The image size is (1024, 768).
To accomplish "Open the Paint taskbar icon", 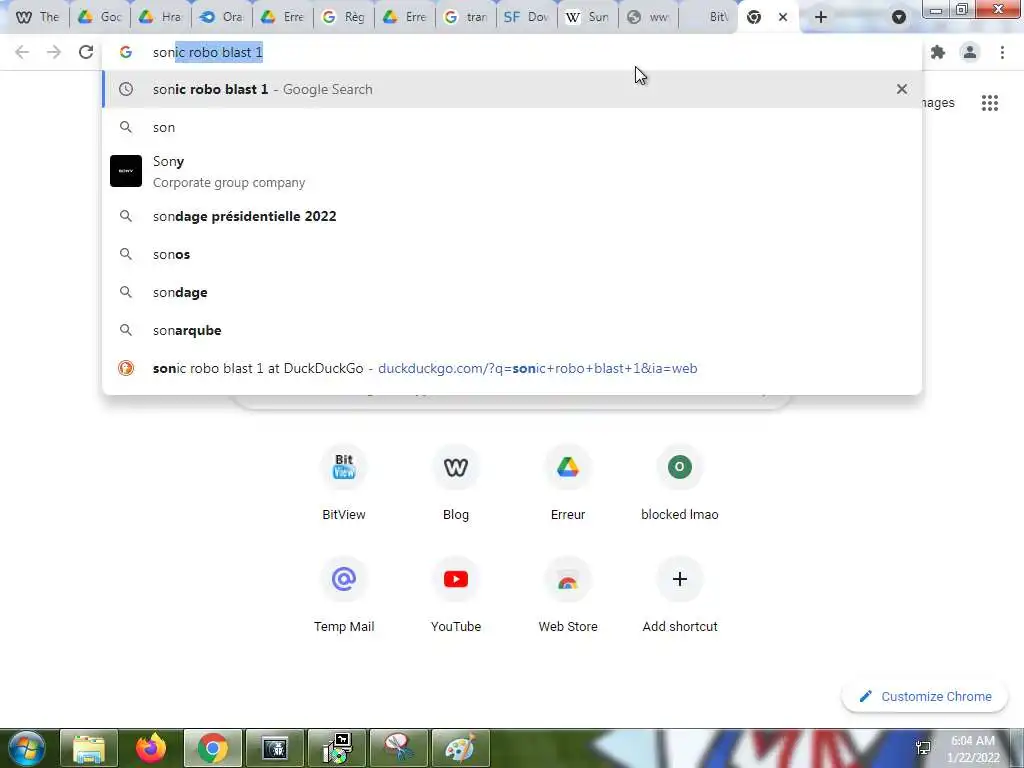I will tap(460, 748).
